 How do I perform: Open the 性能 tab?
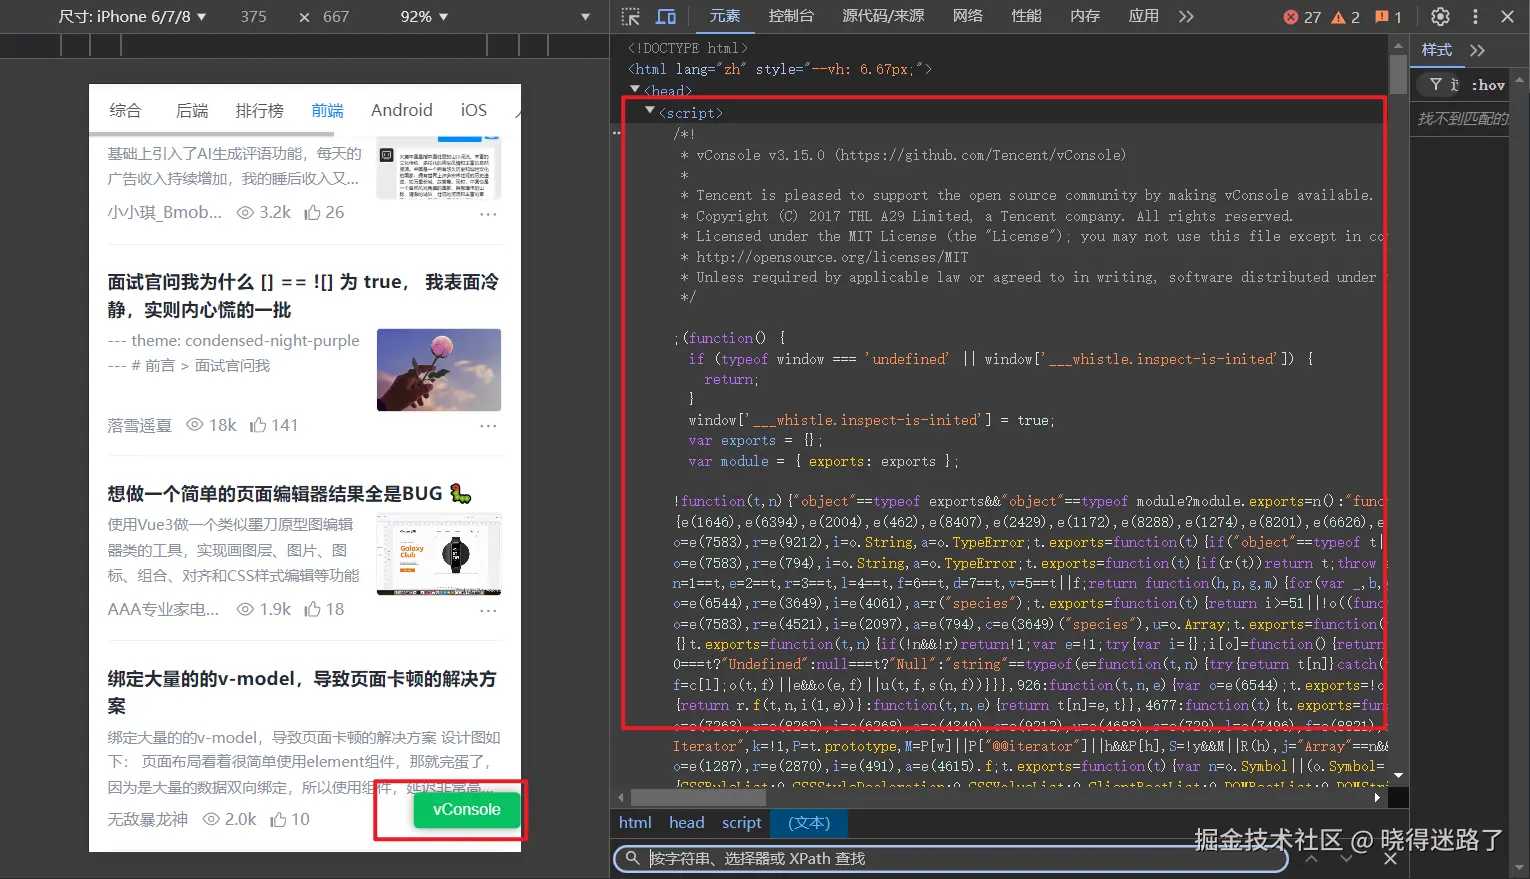(1026, 16)
